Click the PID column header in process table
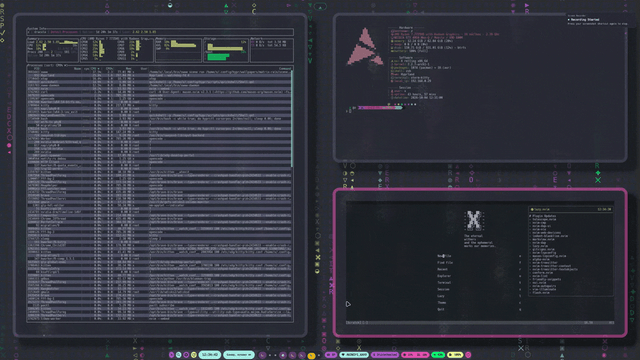640x360 pixels. [x=36, y=69]
